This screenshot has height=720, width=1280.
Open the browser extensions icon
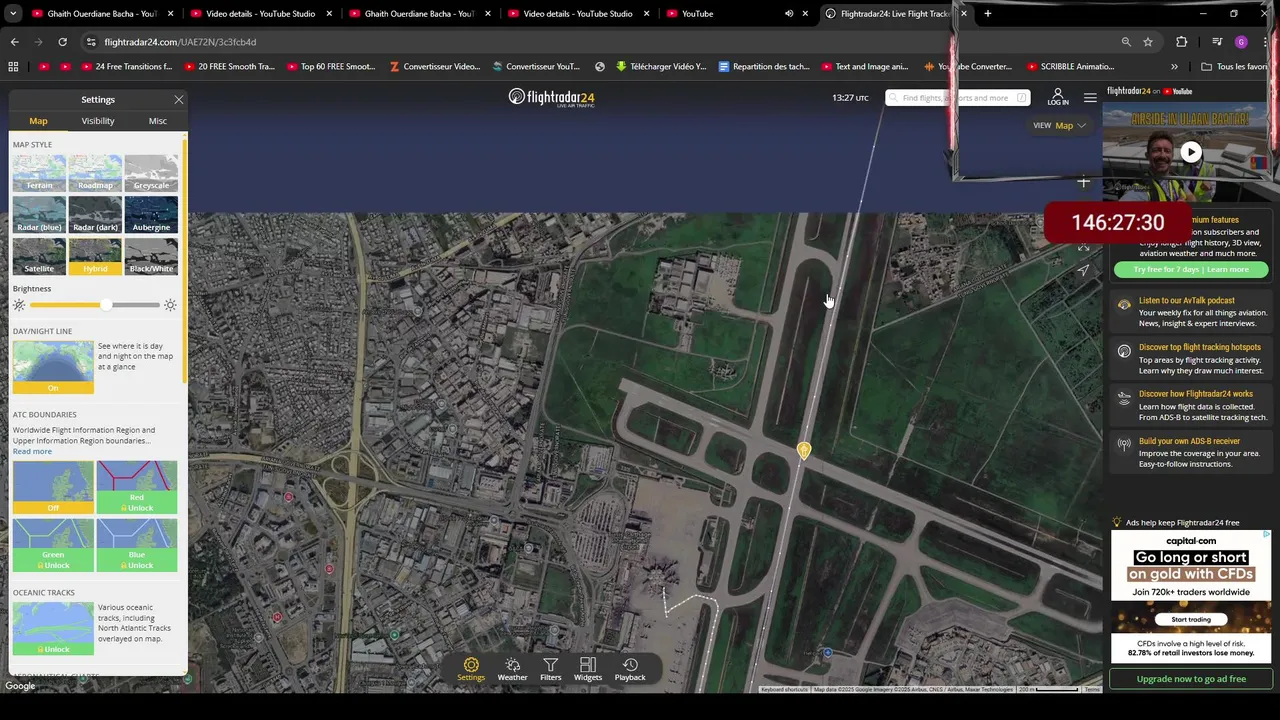point(1181,42)
